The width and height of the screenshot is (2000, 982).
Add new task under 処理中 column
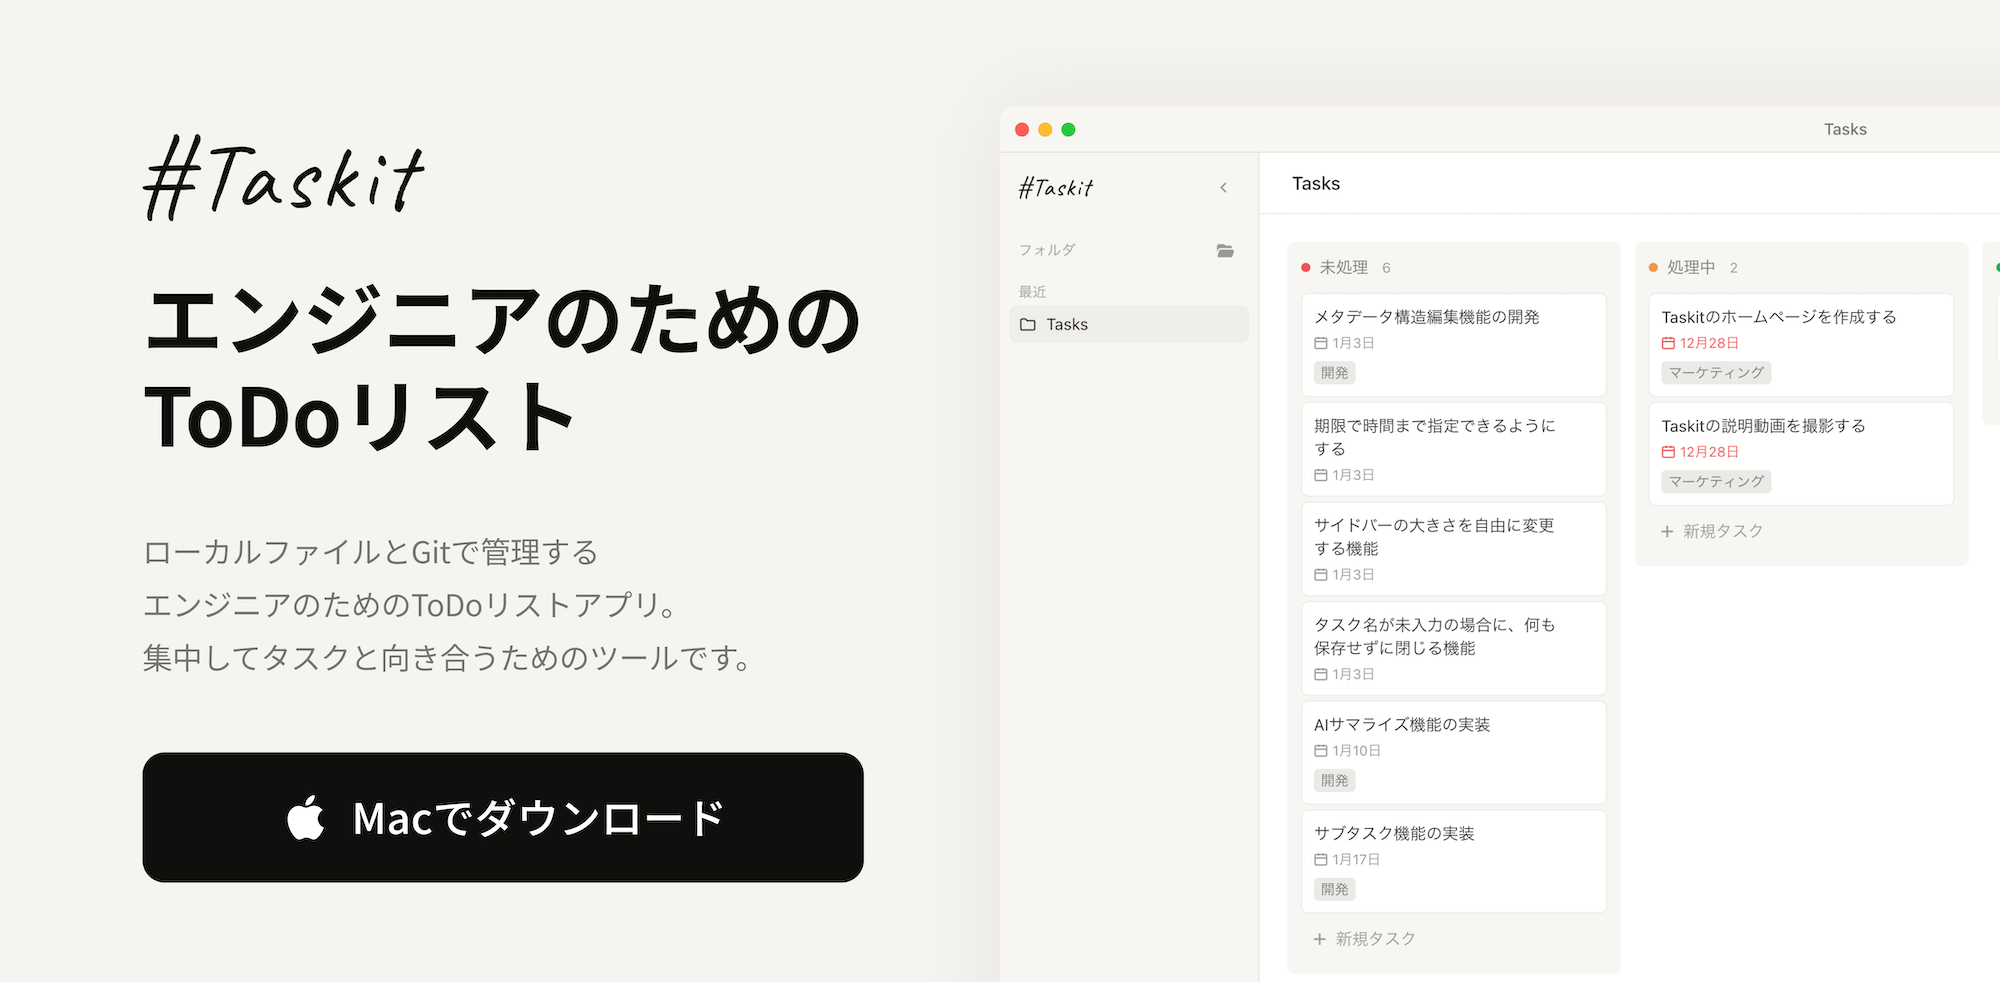coord(1711,531)
